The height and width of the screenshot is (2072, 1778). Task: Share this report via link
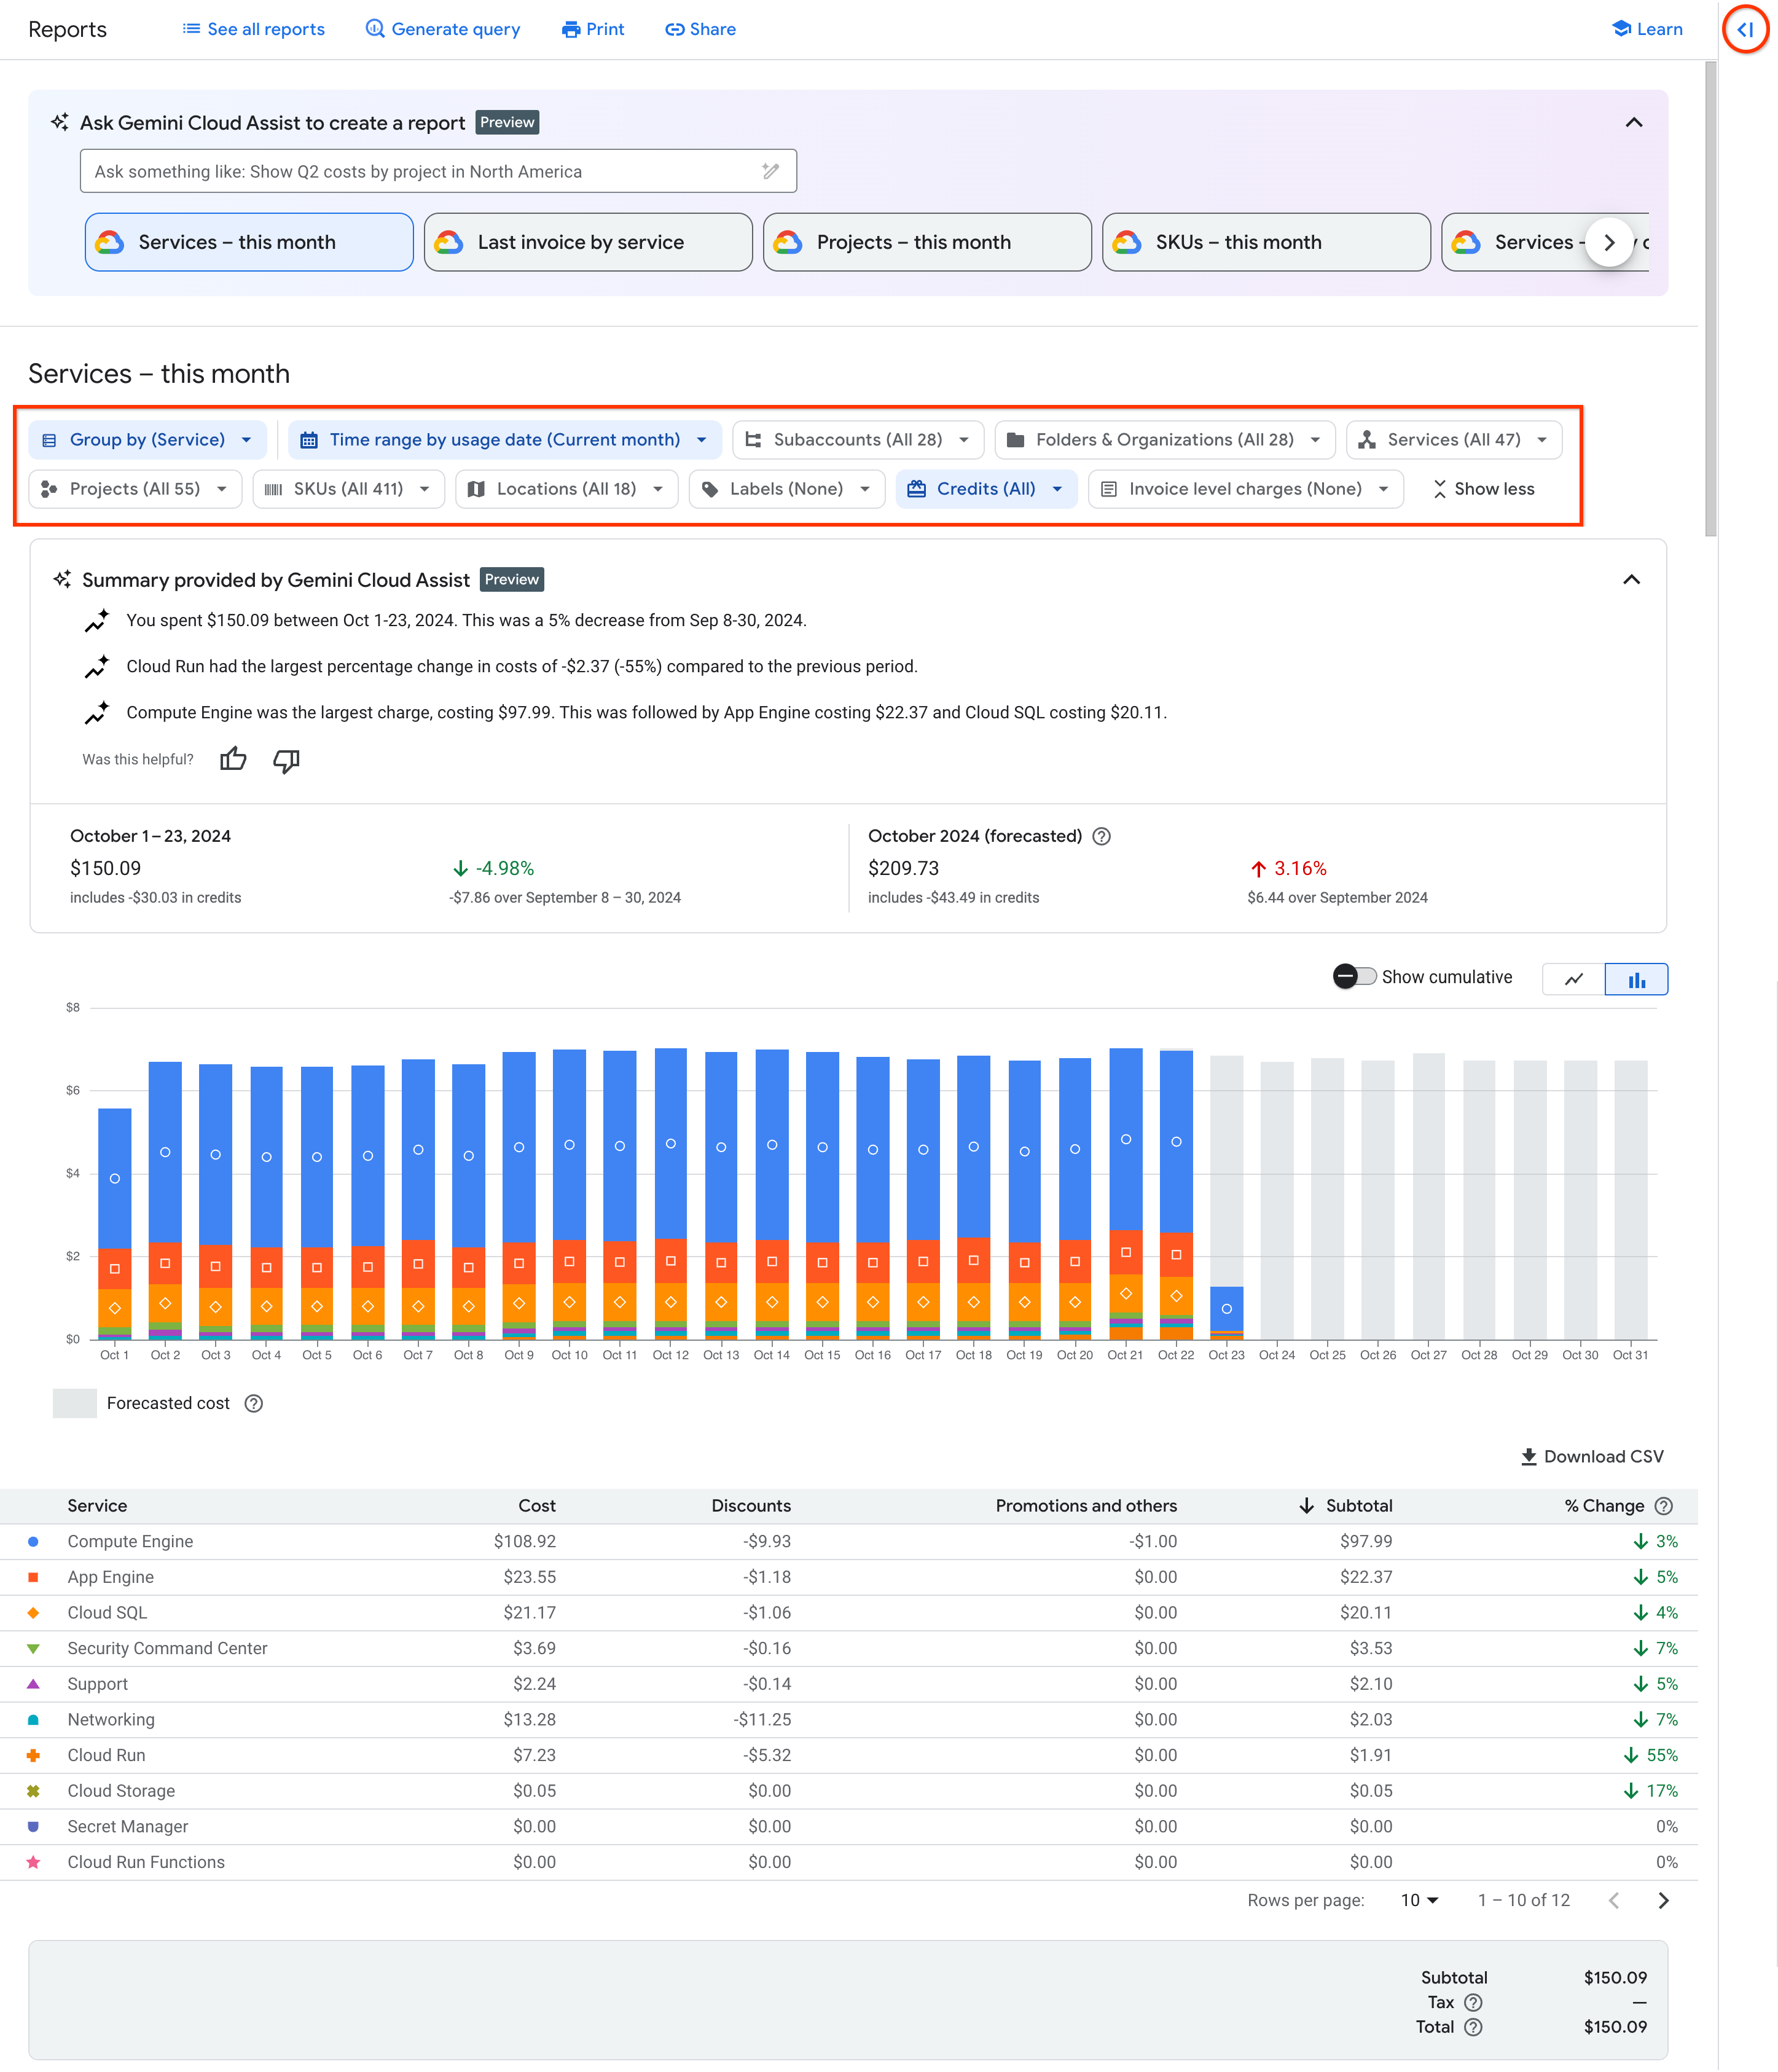tap(700, 29)
